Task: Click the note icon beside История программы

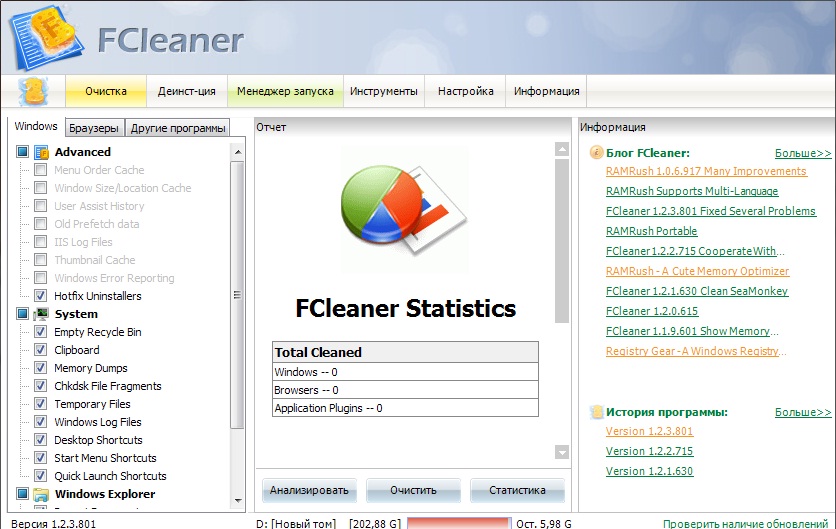Action: click(x=596, y=412)
